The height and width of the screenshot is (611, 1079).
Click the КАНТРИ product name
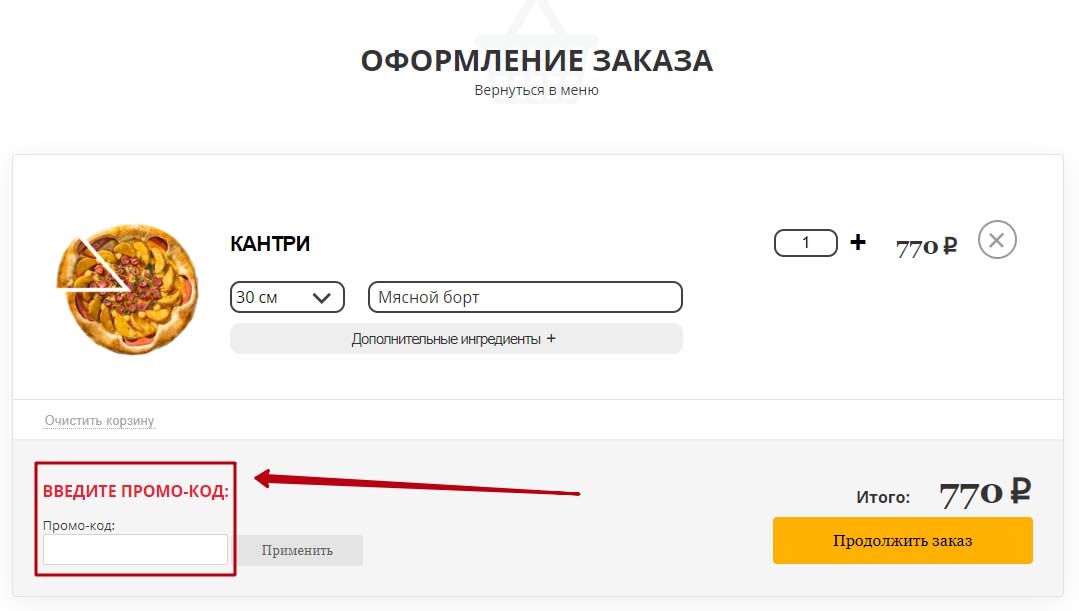pyautogui.click(x=270, y=244)
